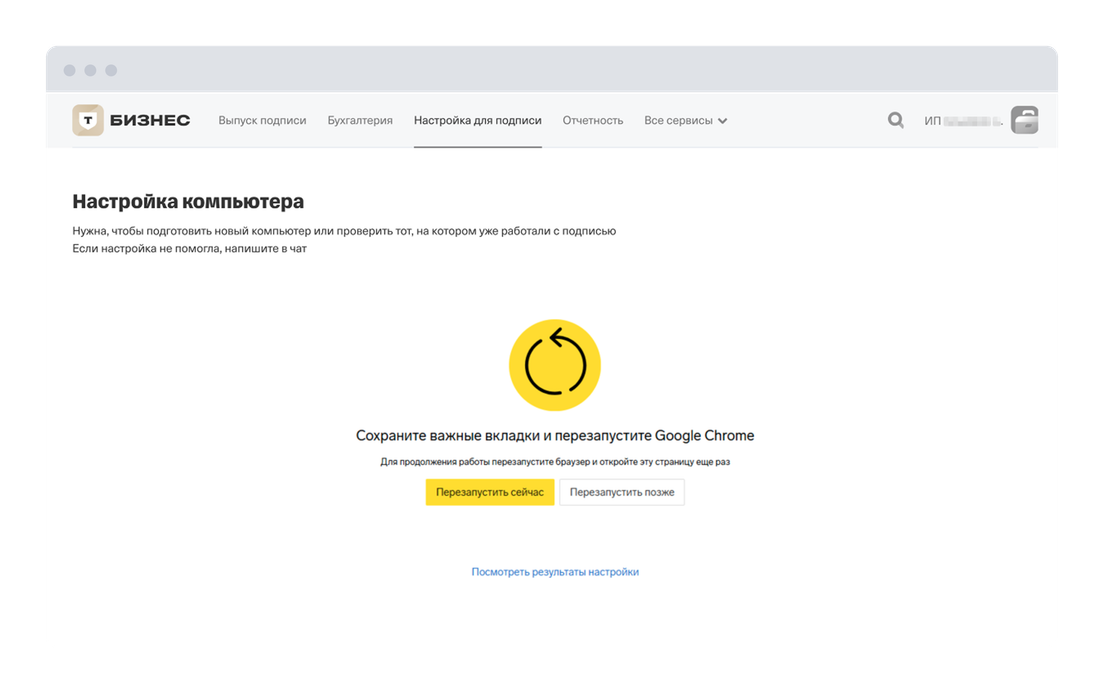Open Посмотреть результаты настройки link

click(555, 572)
